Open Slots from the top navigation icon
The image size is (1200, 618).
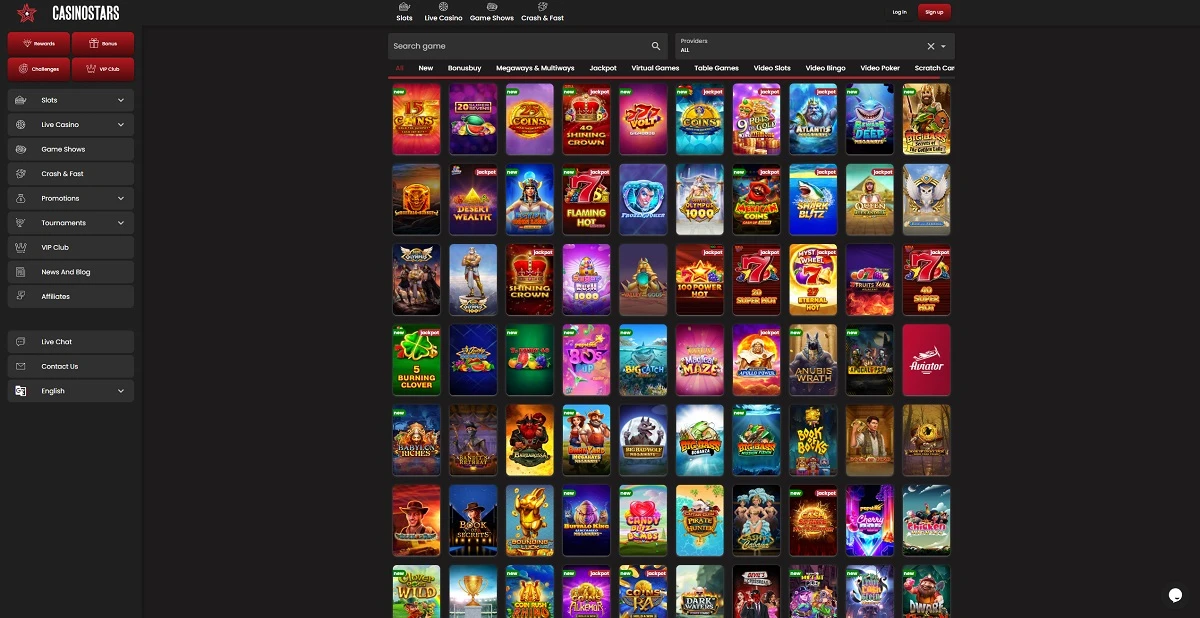[x=404, y=7]
